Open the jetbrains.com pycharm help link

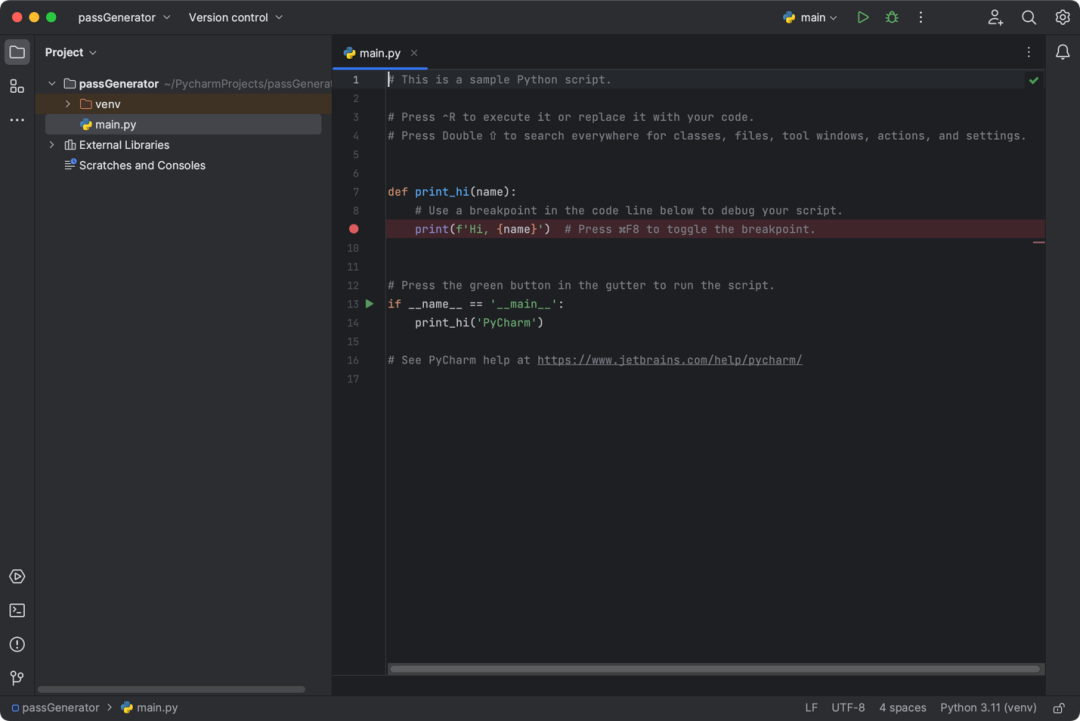(x=669, y=360)
